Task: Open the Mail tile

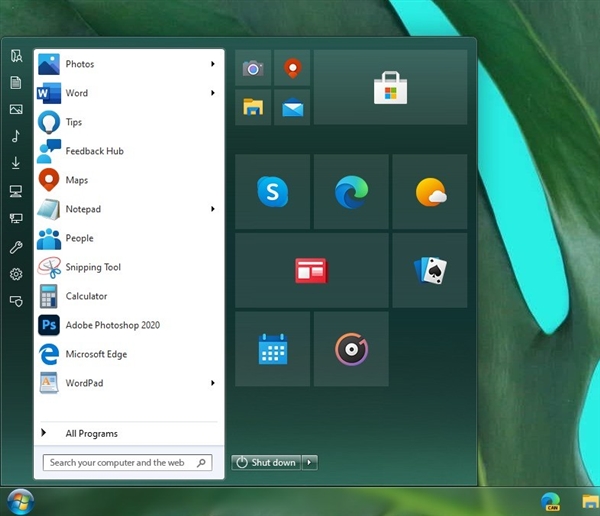Action: (292, 107)
